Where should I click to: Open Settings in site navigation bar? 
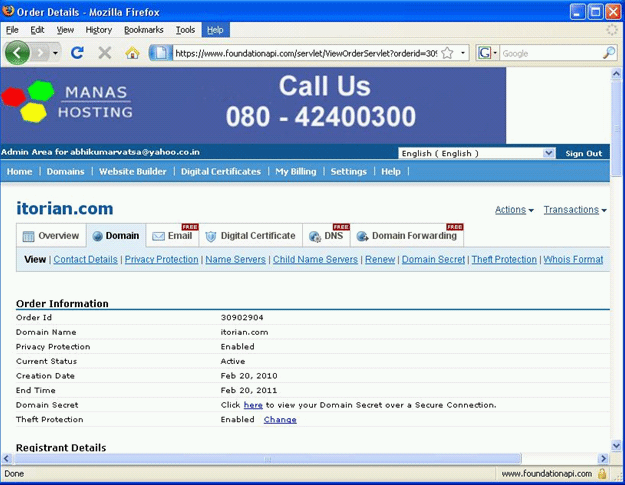pos(348,171)
